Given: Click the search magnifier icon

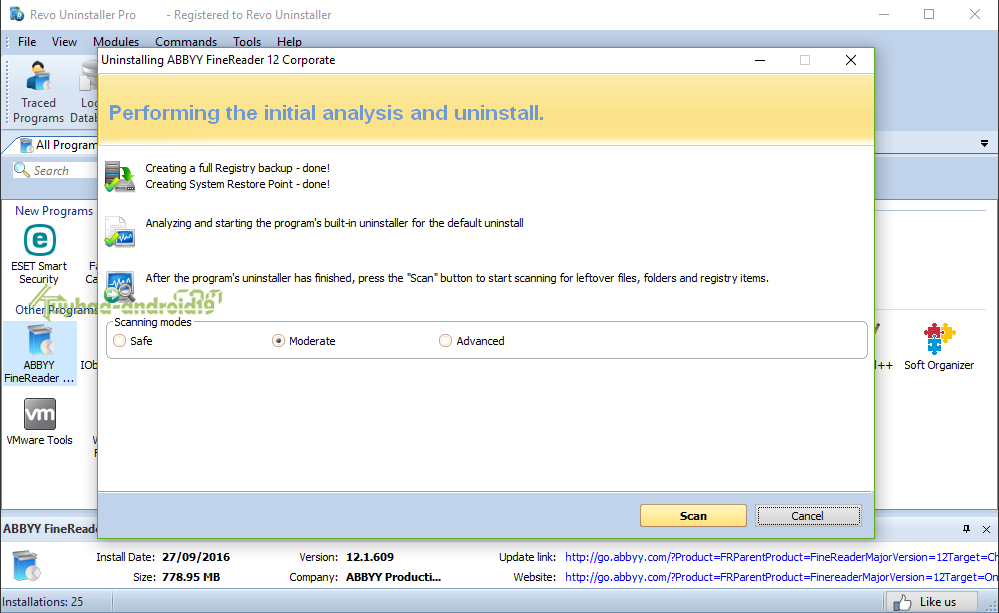Looking at the screenshot, I should 22,170.
